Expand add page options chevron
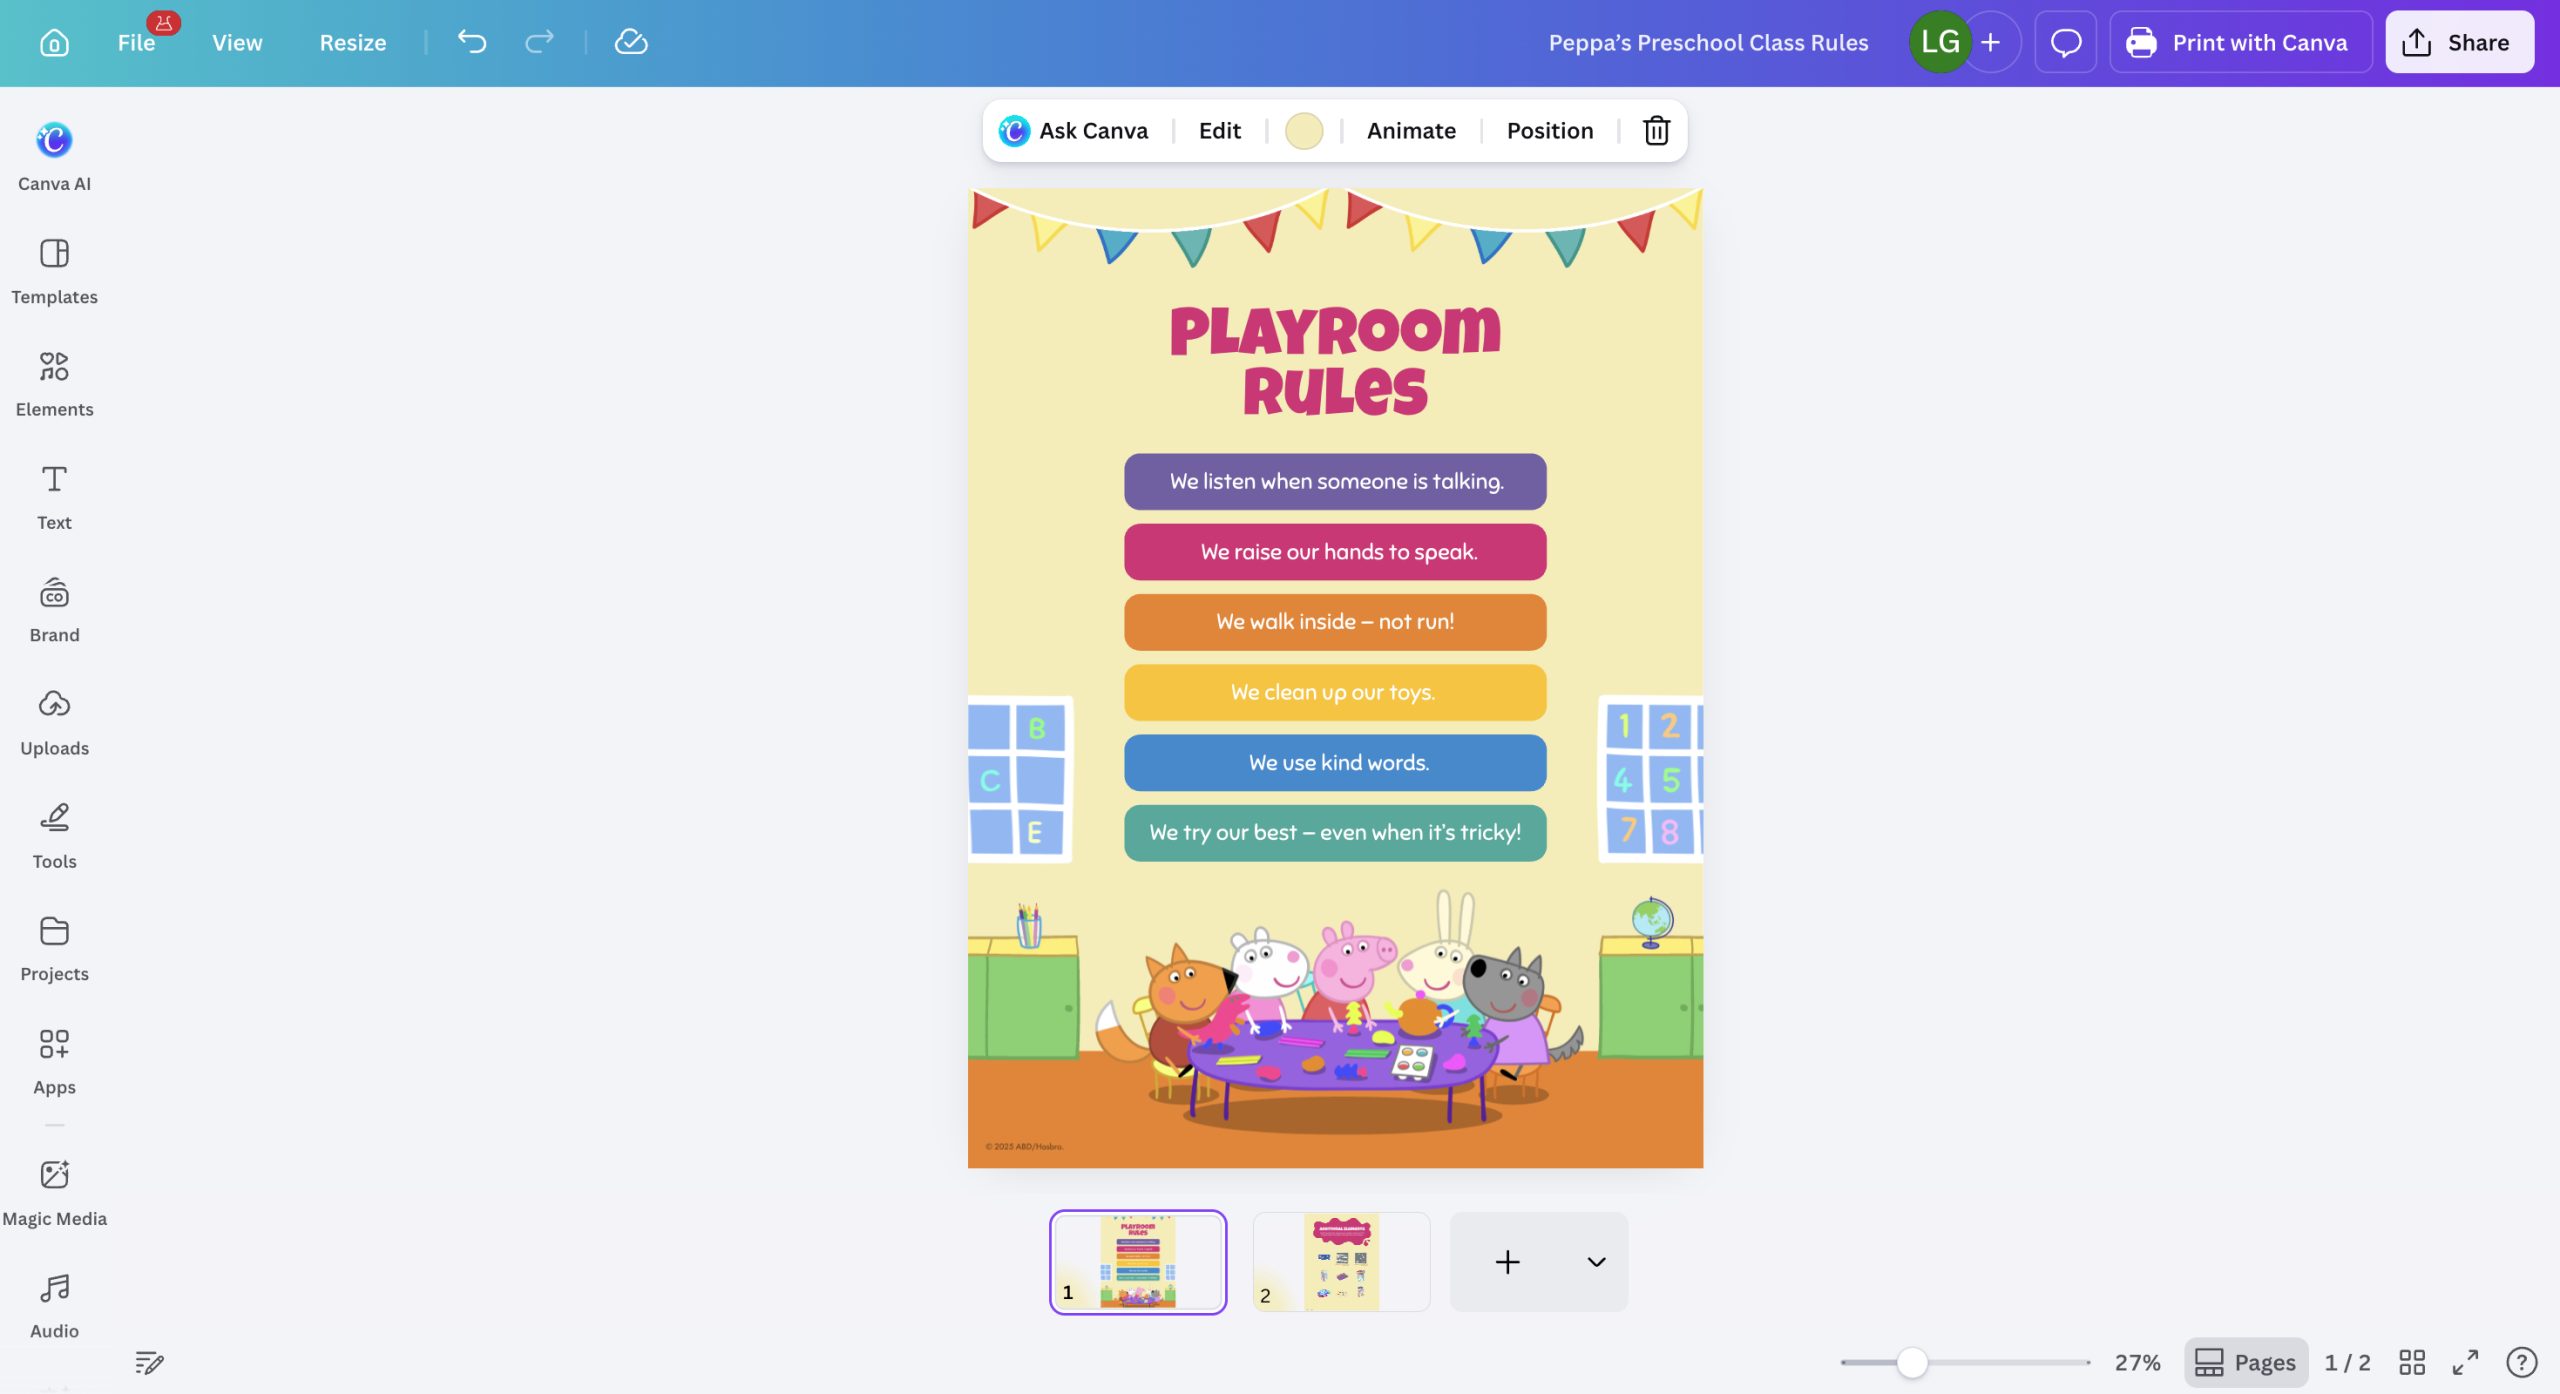The width and height of the screenshot is (2560, 1394). coord(1596,1262)
